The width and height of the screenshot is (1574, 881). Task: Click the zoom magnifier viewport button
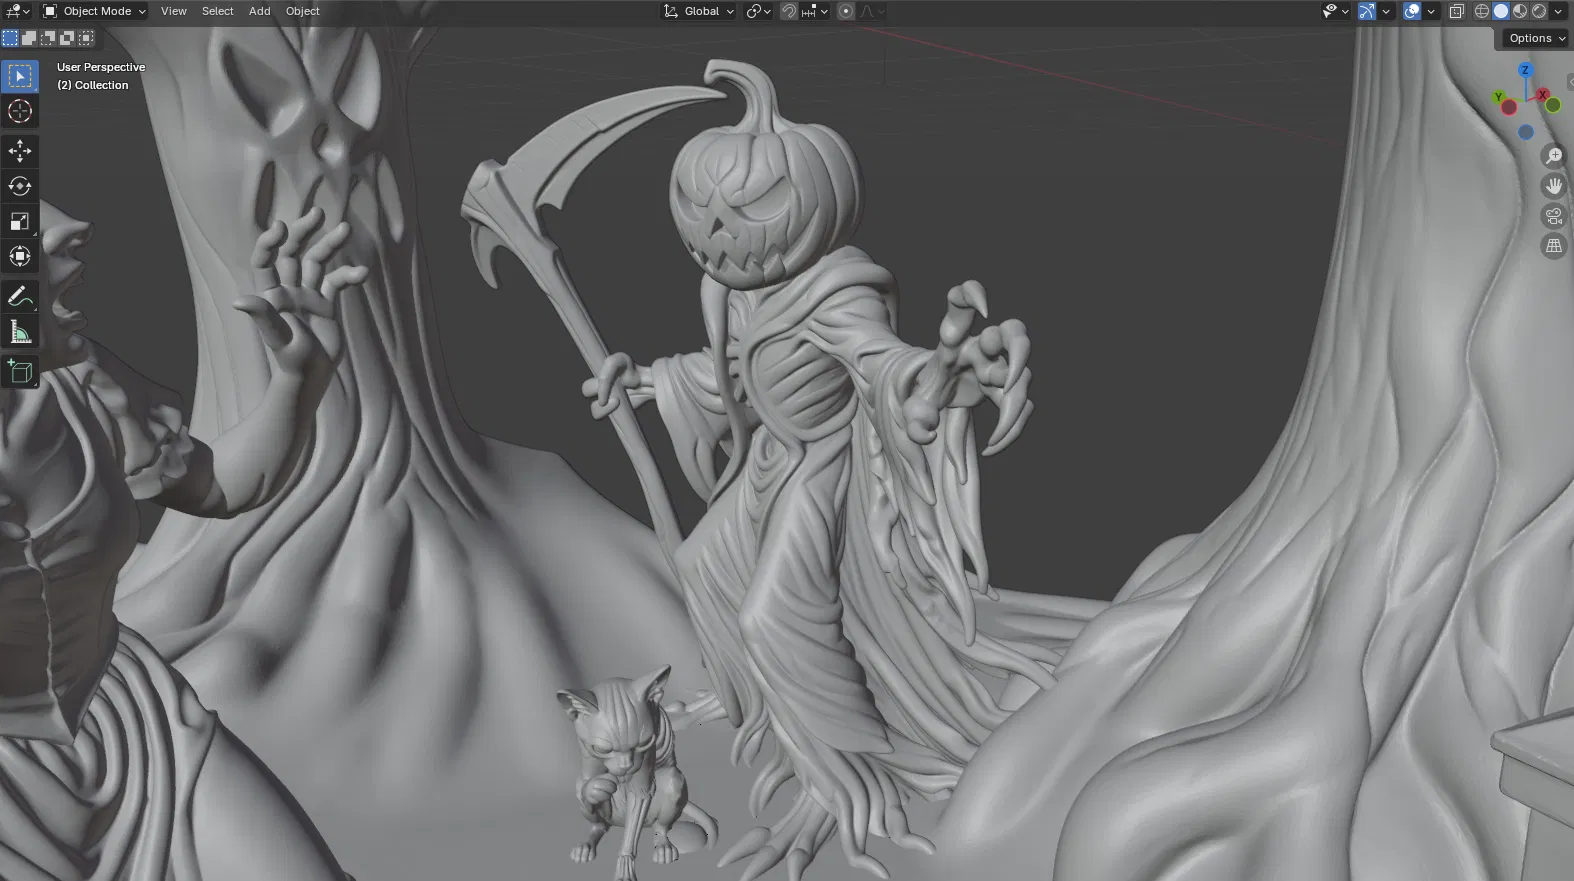click(1554, 156)
